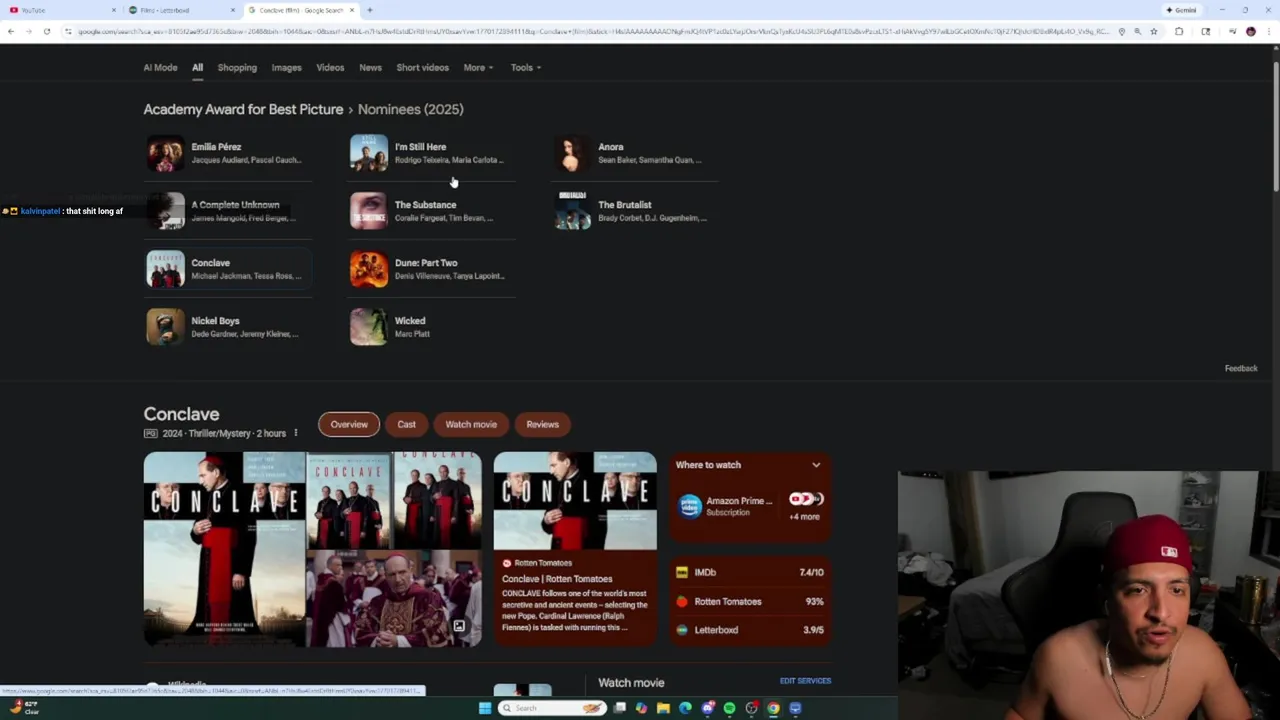Open Spotify from the taskbar

point(729,708)
